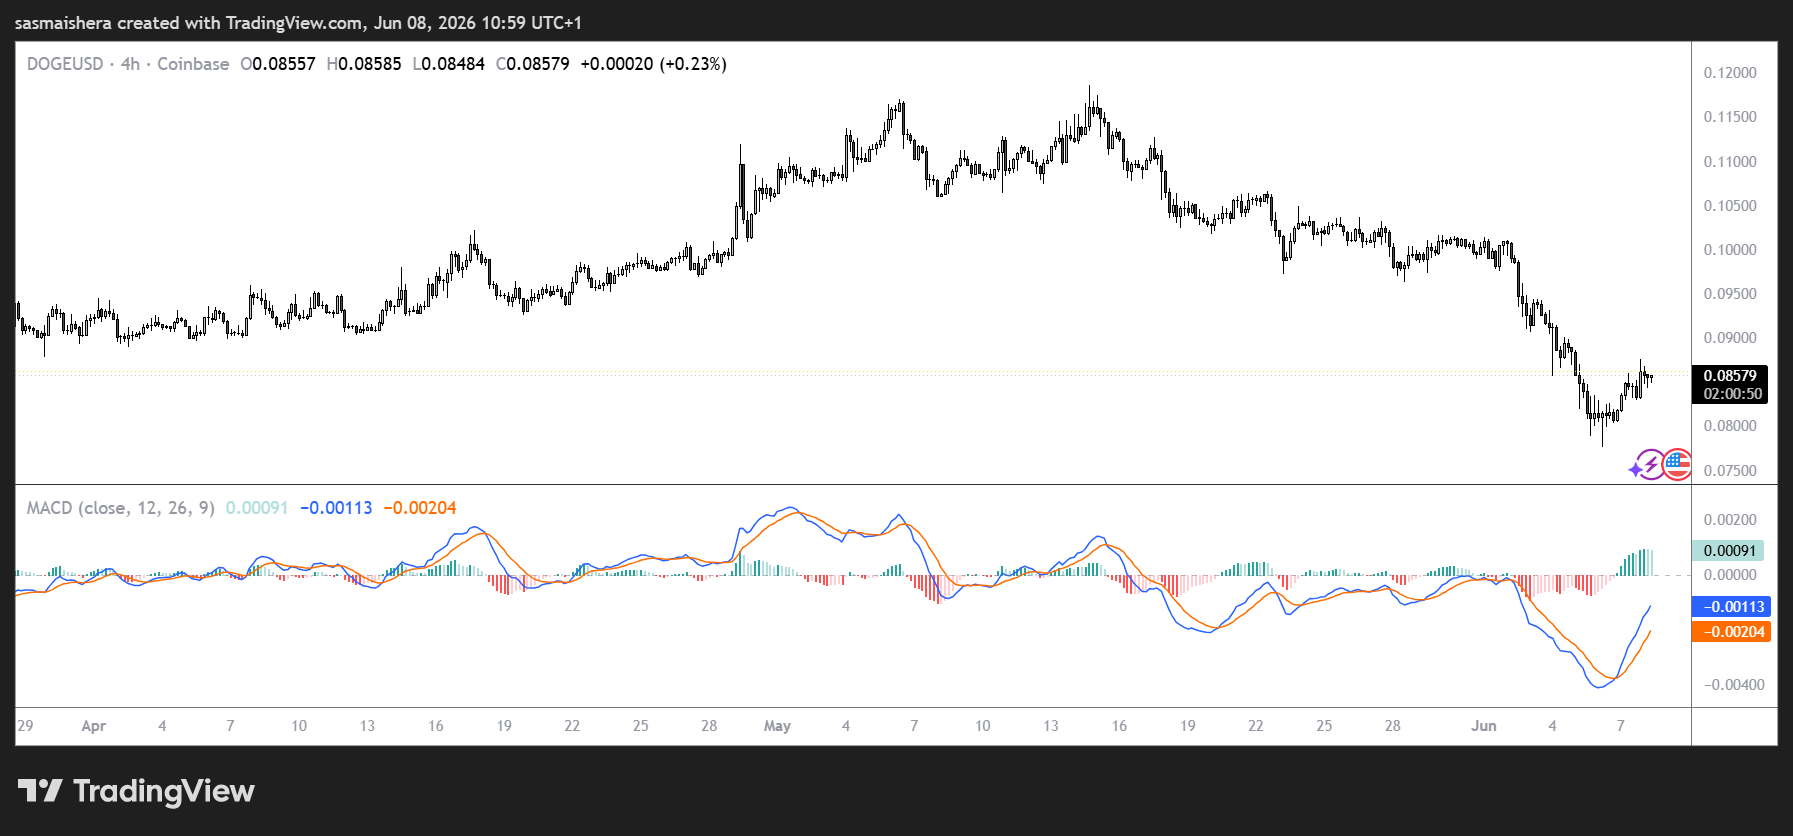Select the MACD (close, 12, 26, 9) indicator title
The image size is (1793, 836).
121,508
